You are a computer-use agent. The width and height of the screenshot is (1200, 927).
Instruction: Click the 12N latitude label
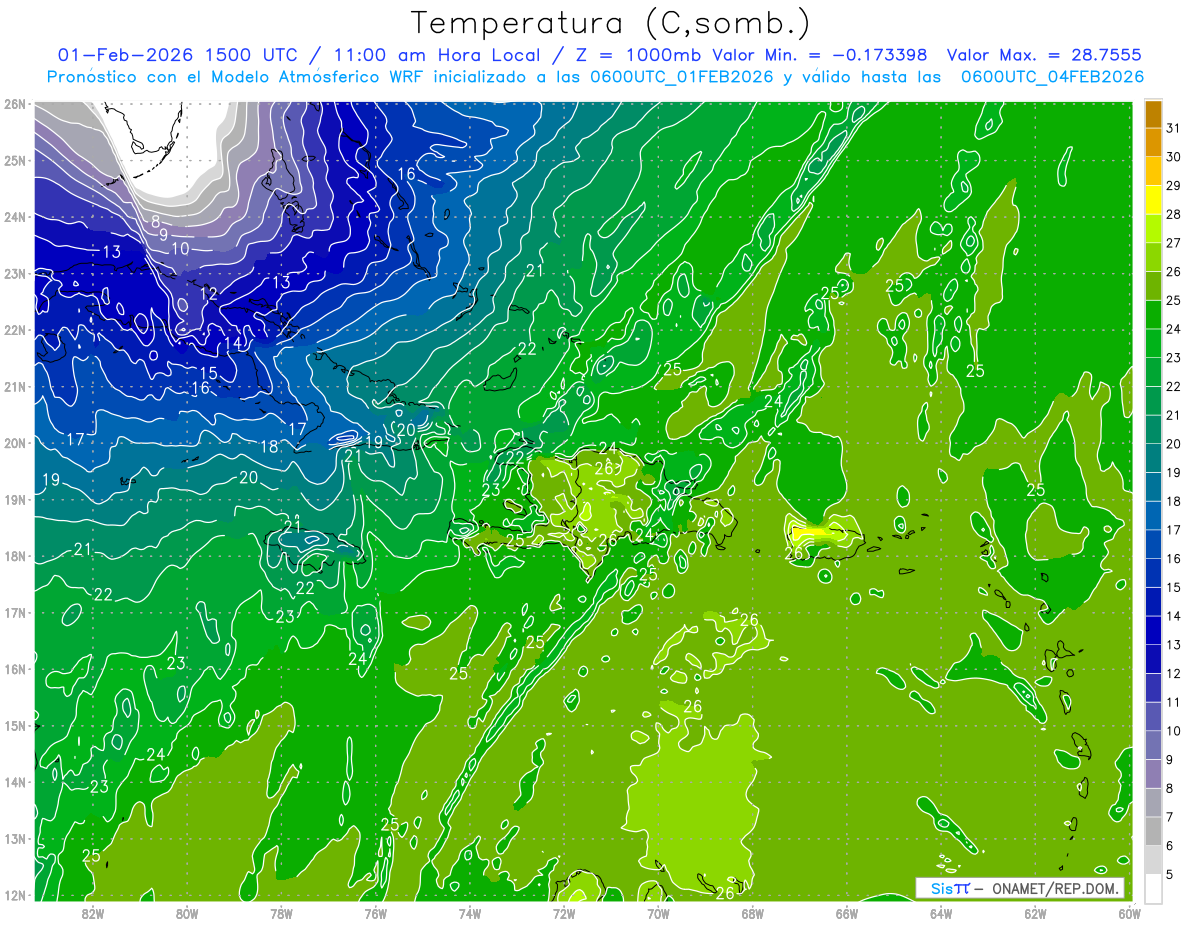14,895
